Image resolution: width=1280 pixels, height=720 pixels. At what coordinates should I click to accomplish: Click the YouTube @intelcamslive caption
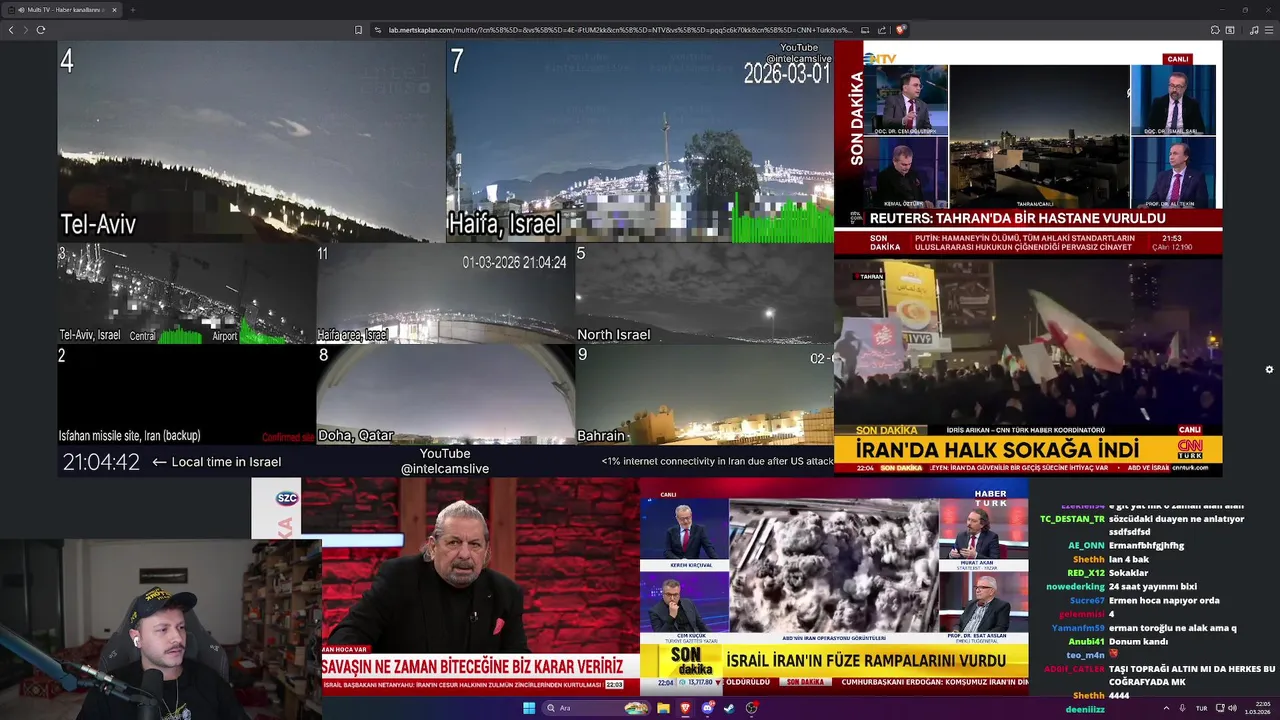coord(445,461)
